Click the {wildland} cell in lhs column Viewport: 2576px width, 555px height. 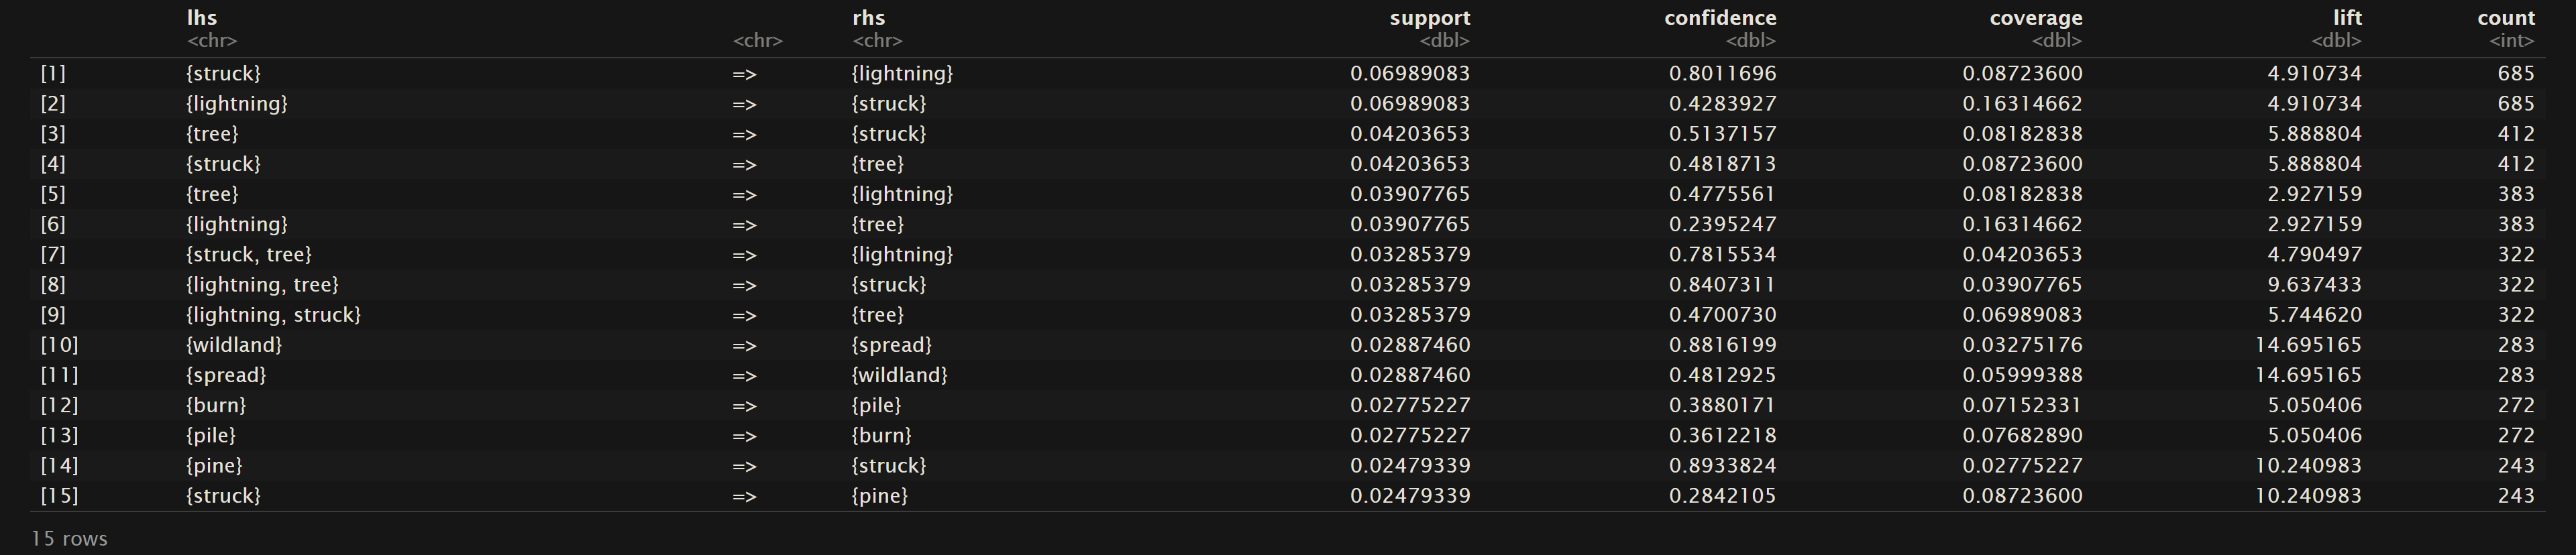click(x=234, y=345)
